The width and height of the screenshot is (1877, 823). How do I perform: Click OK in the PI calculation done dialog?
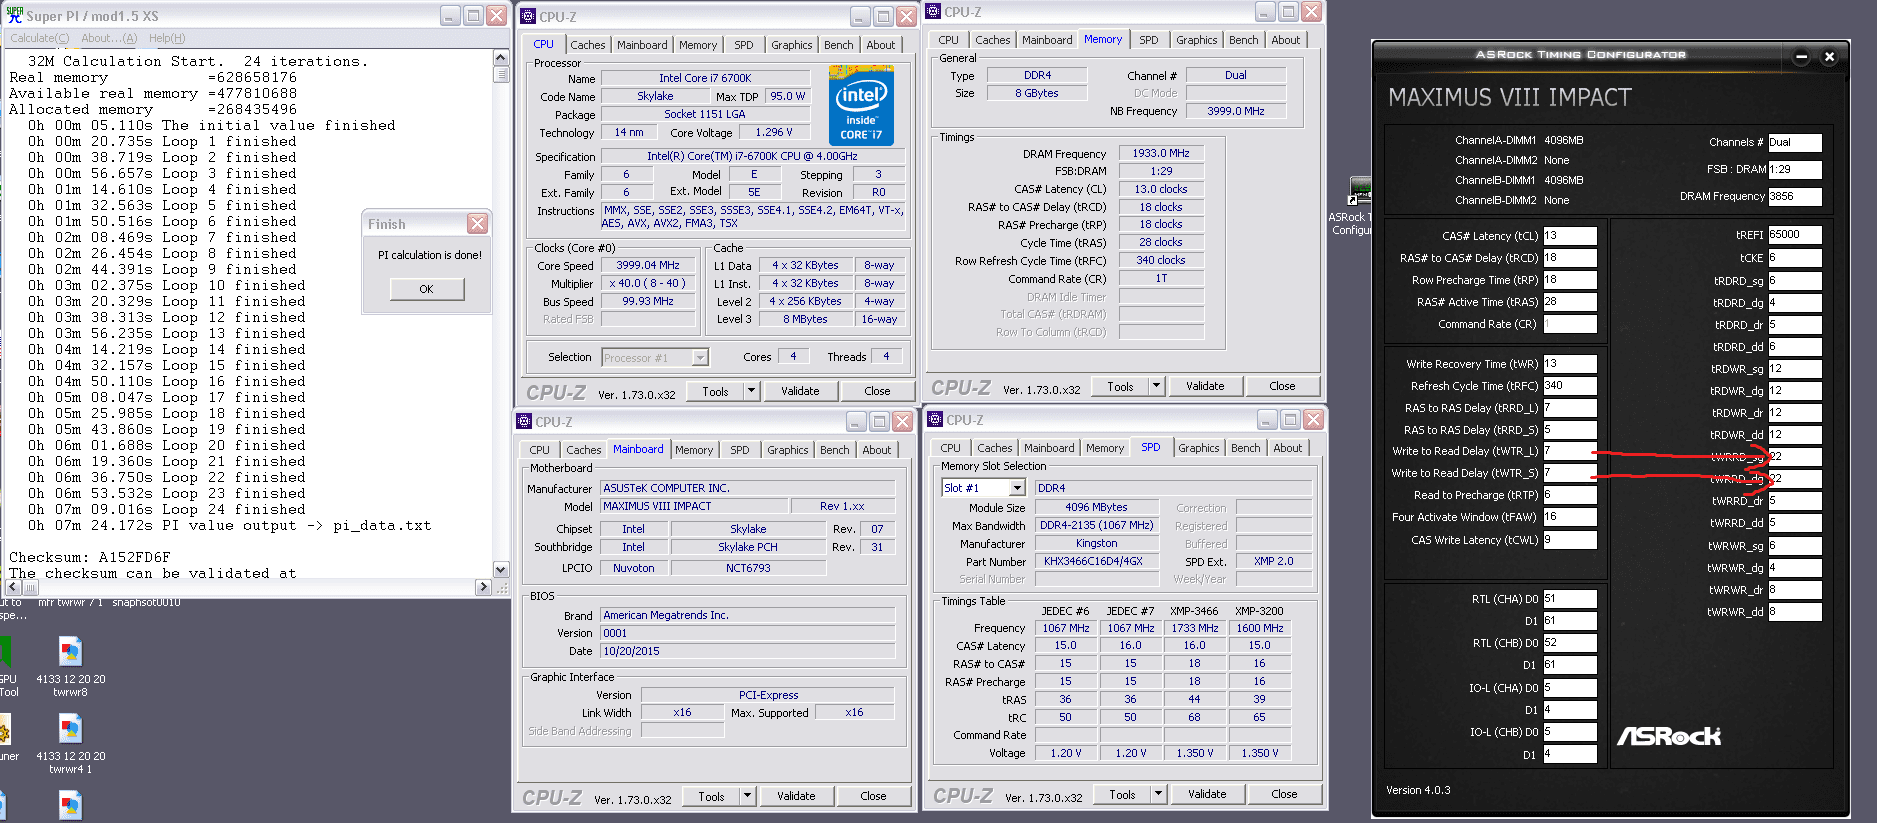[x=427, y=289]
